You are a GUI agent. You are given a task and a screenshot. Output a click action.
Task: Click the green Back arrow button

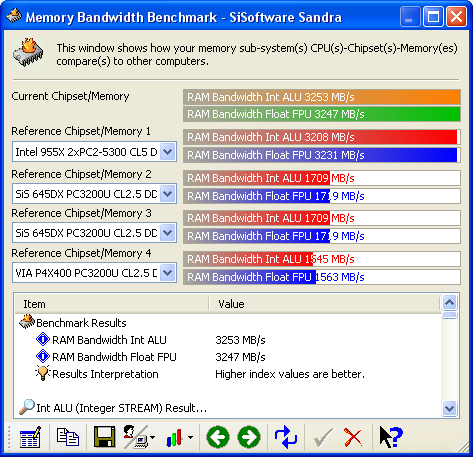coord(218,437)
